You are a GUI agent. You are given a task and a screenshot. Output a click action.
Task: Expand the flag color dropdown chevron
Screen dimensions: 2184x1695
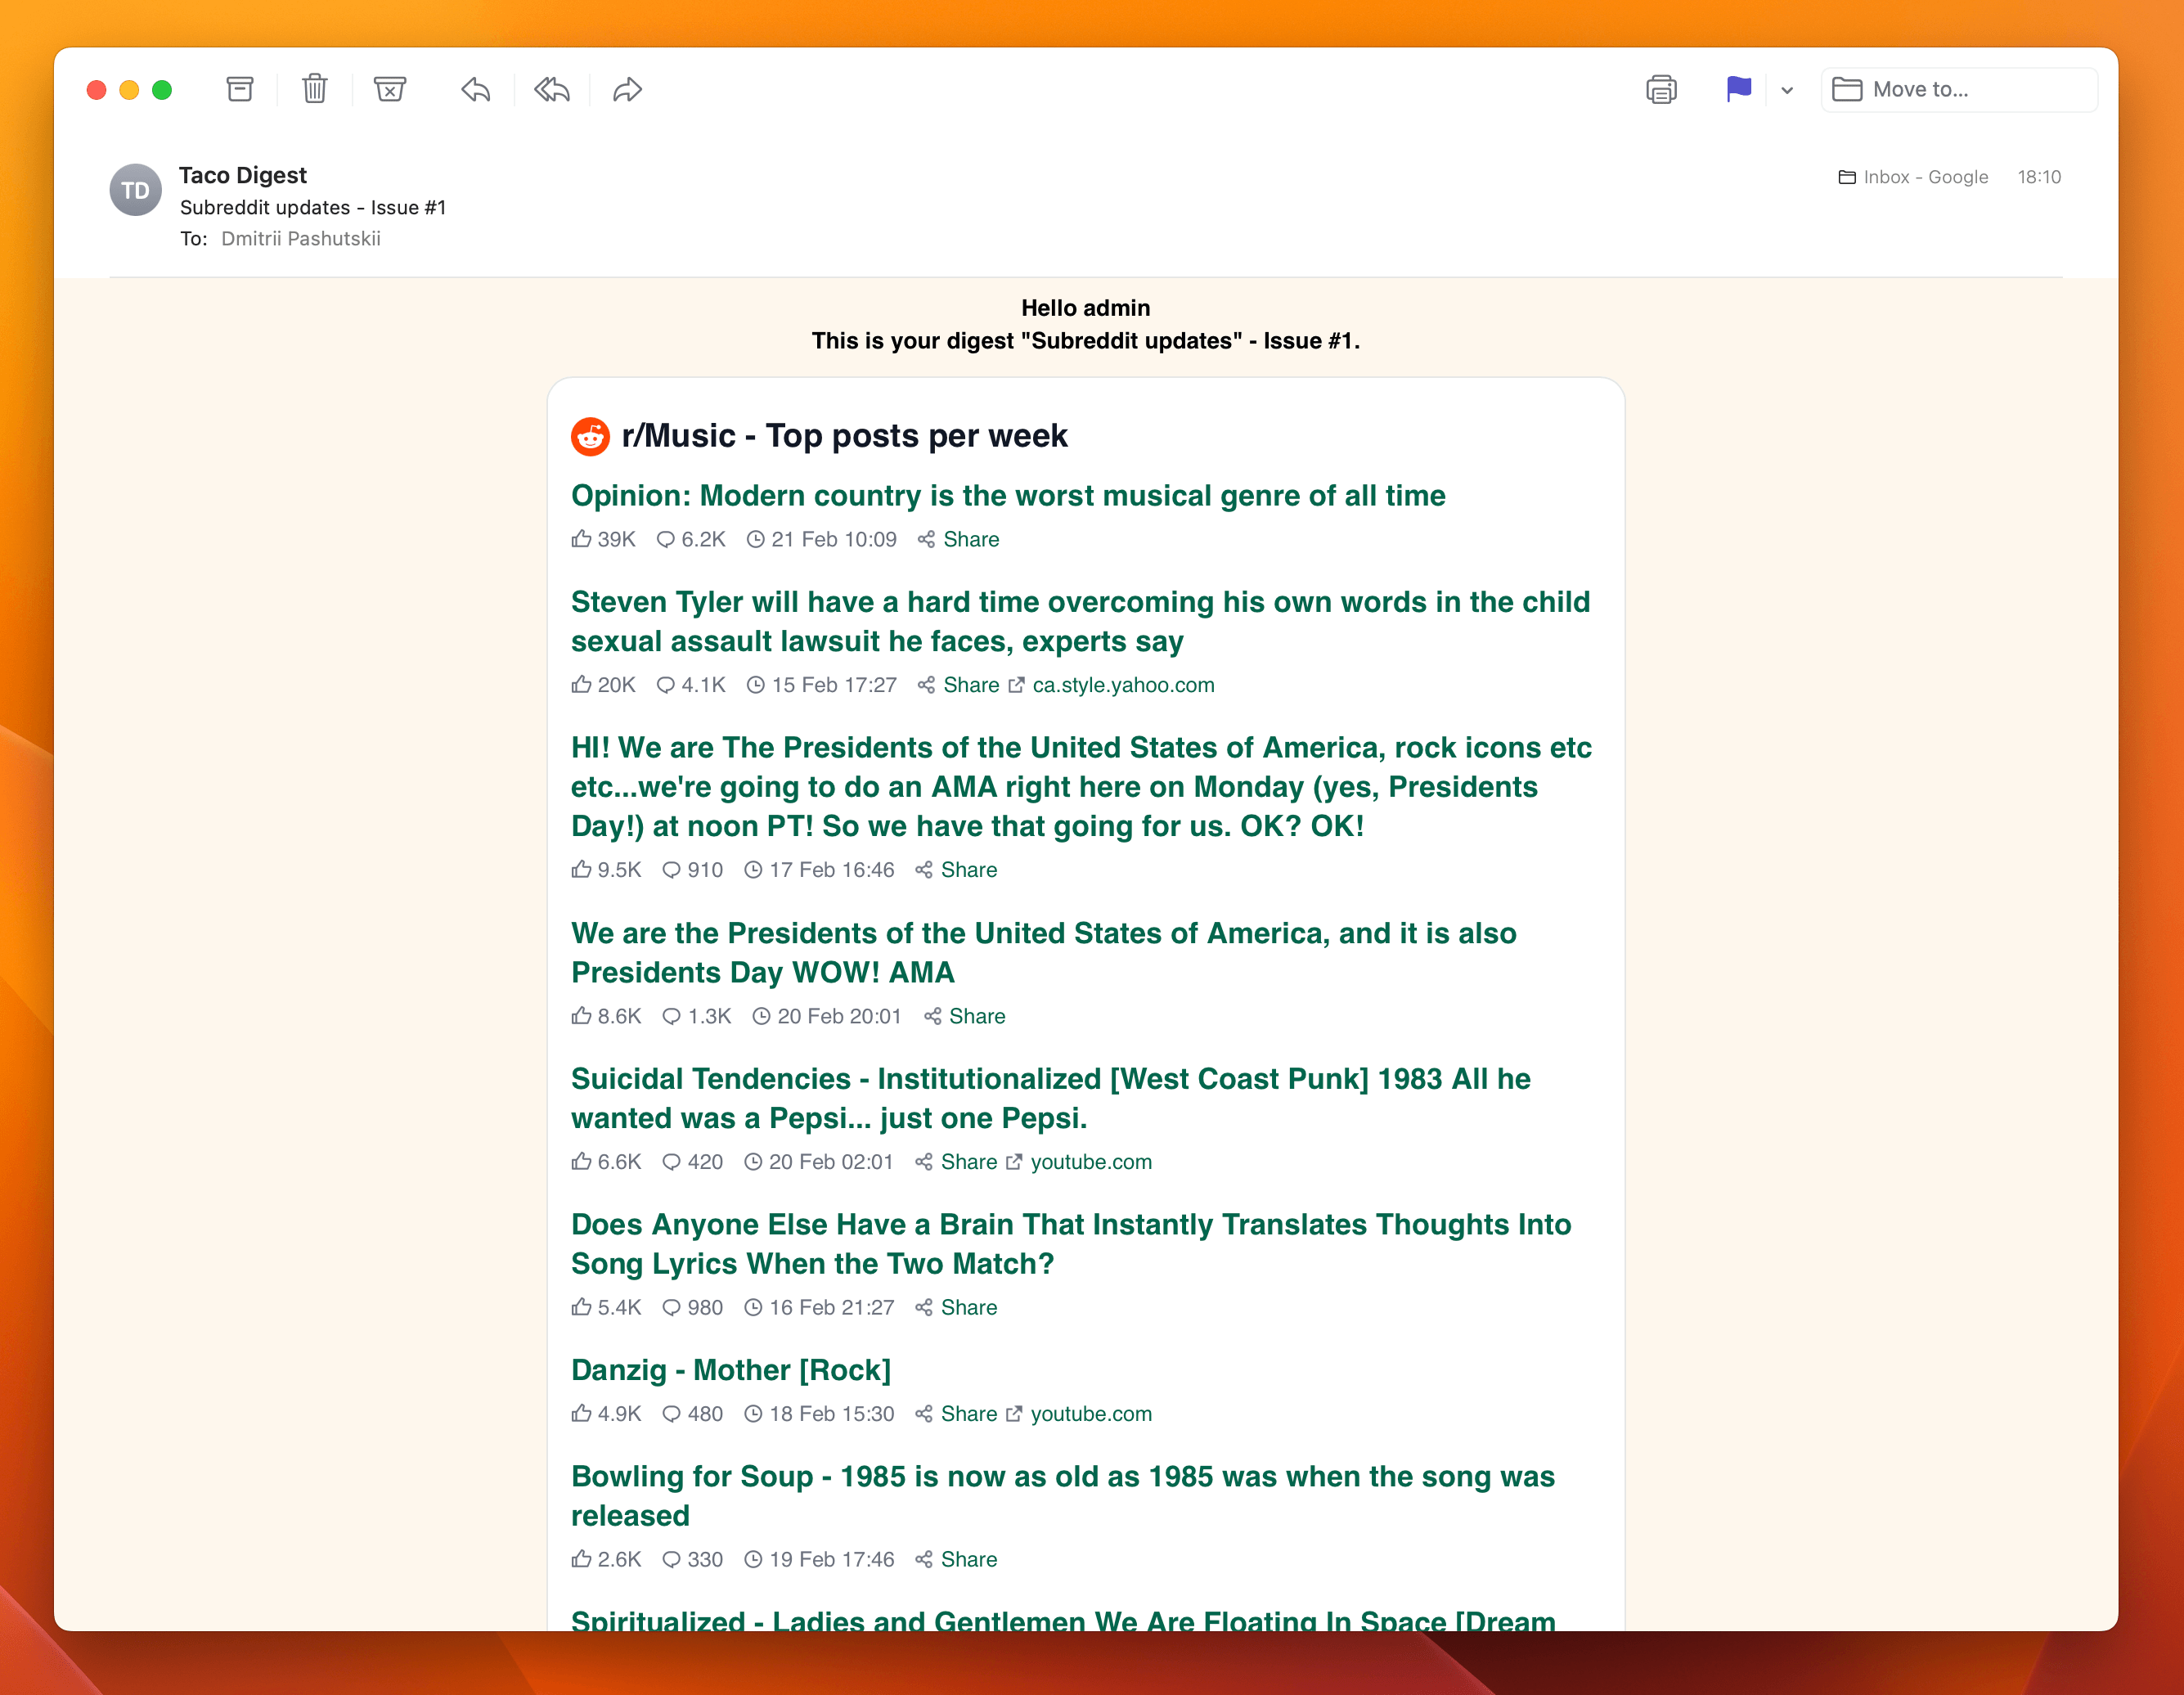tap(1787, 91)
